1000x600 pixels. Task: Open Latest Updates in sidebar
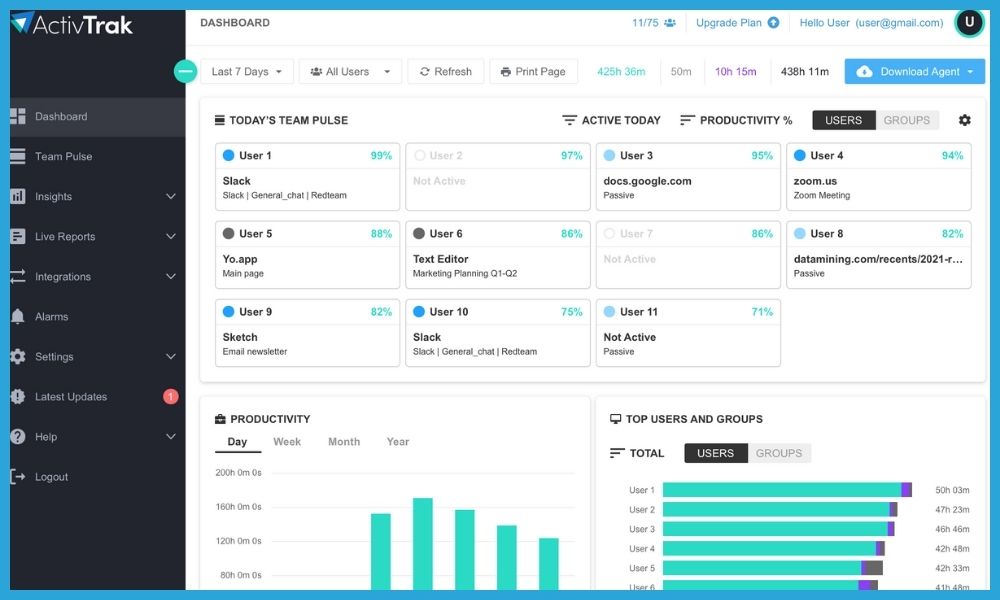pos(98,397)
